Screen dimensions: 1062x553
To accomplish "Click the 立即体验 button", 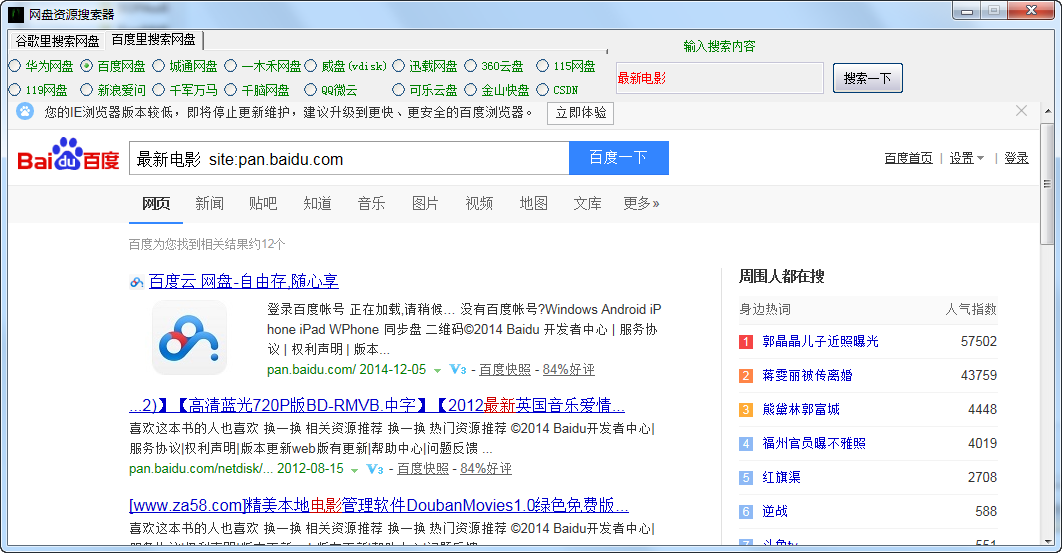I will click(x=580, y=113).
